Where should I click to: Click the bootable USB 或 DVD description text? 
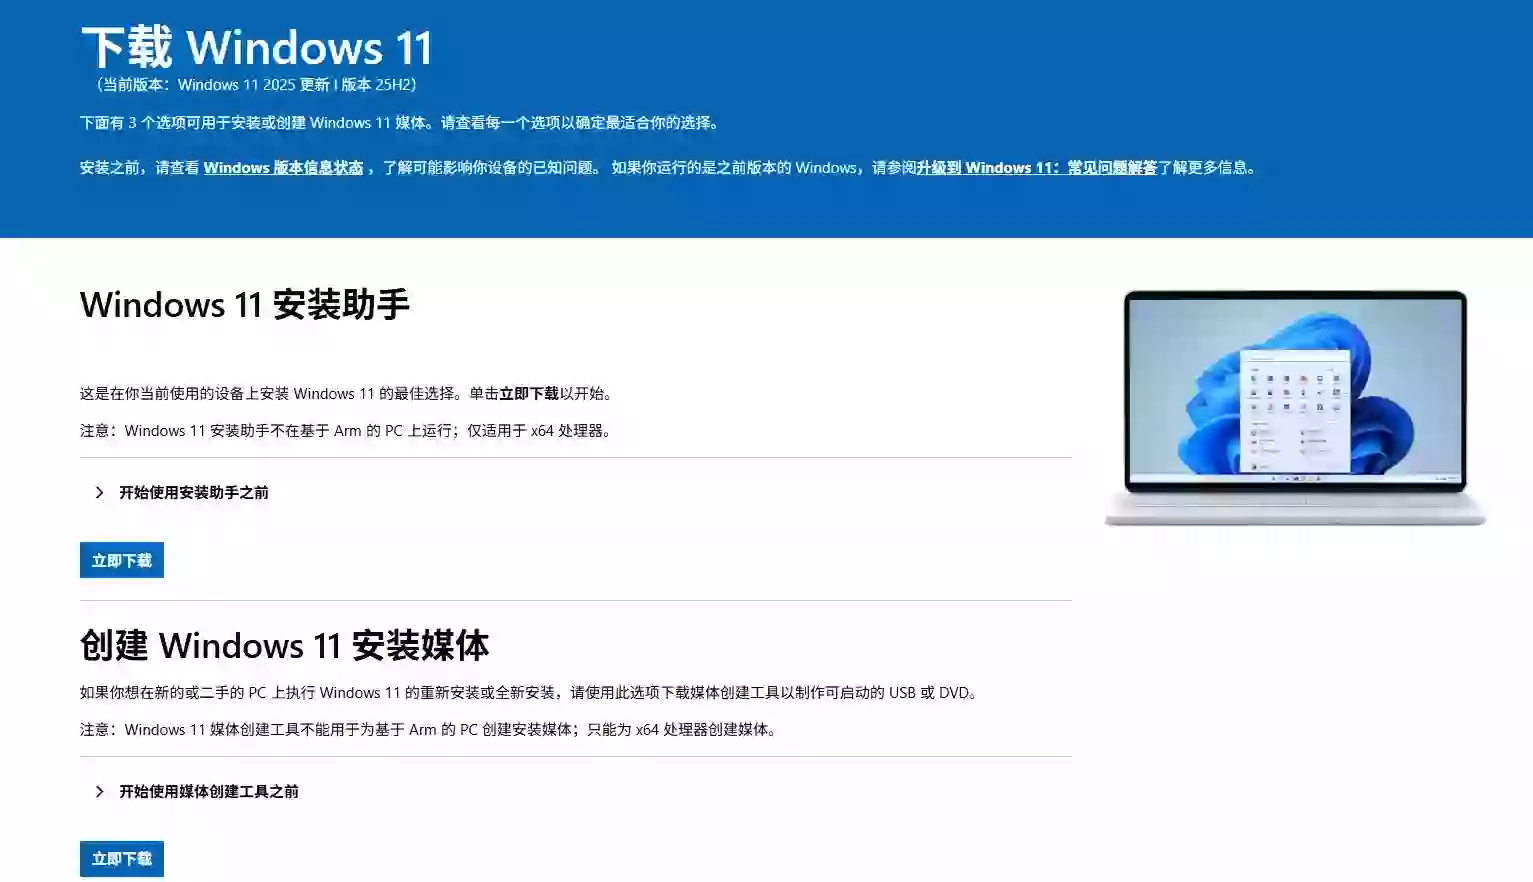(527, 691)
